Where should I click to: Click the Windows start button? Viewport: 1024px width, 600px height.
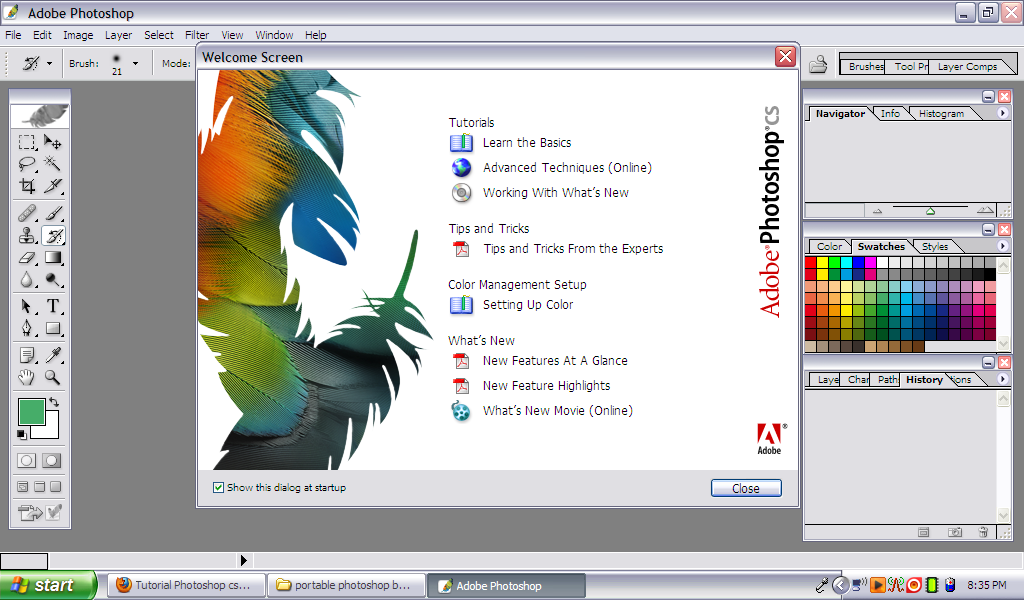48,585
